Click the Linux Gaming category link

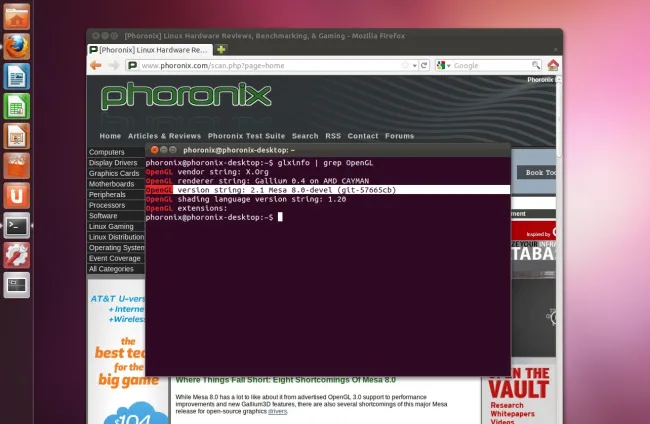click(x=111, y=226)
